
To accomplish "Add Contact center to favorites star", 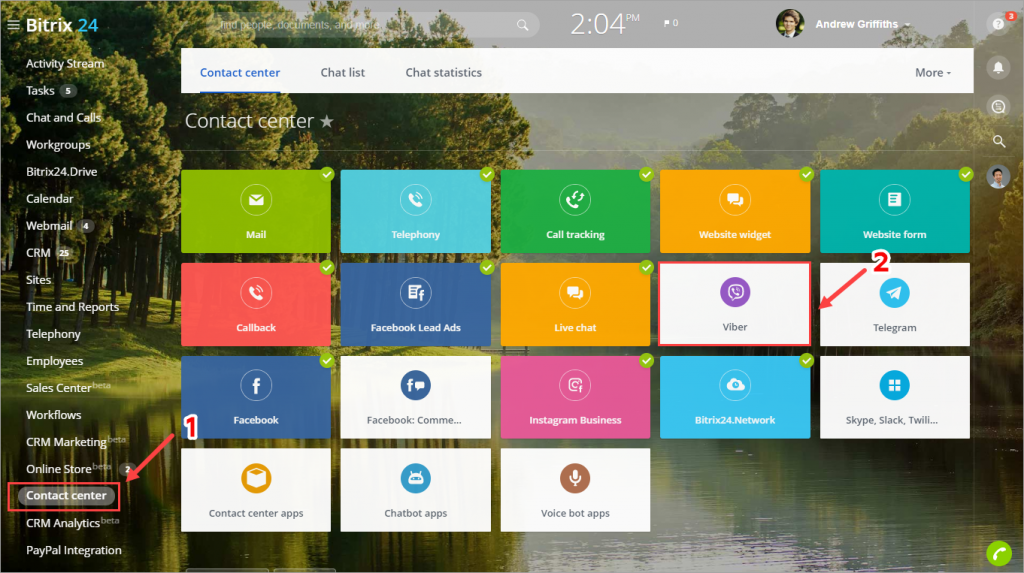I will [x=327, y=122].
